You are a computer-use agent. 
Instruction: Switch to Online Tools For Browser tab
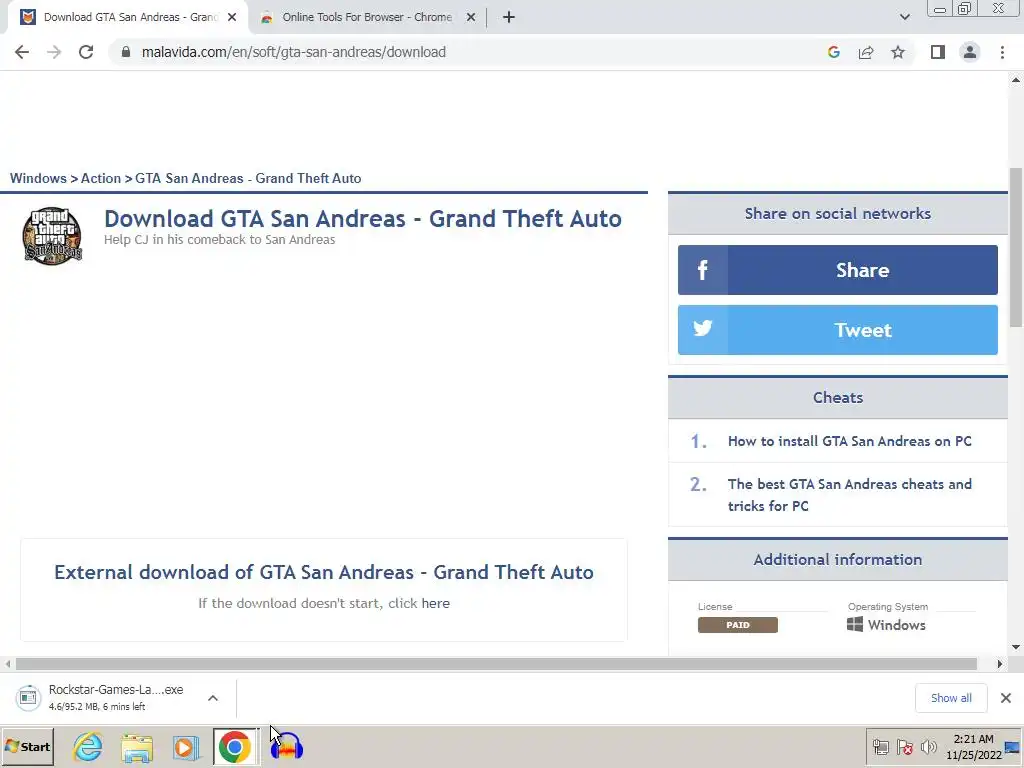tap(366, 18)
